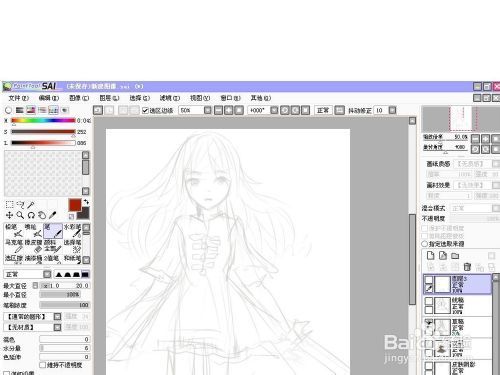
Task: Create a new layer folder
Action: (455, 256)
